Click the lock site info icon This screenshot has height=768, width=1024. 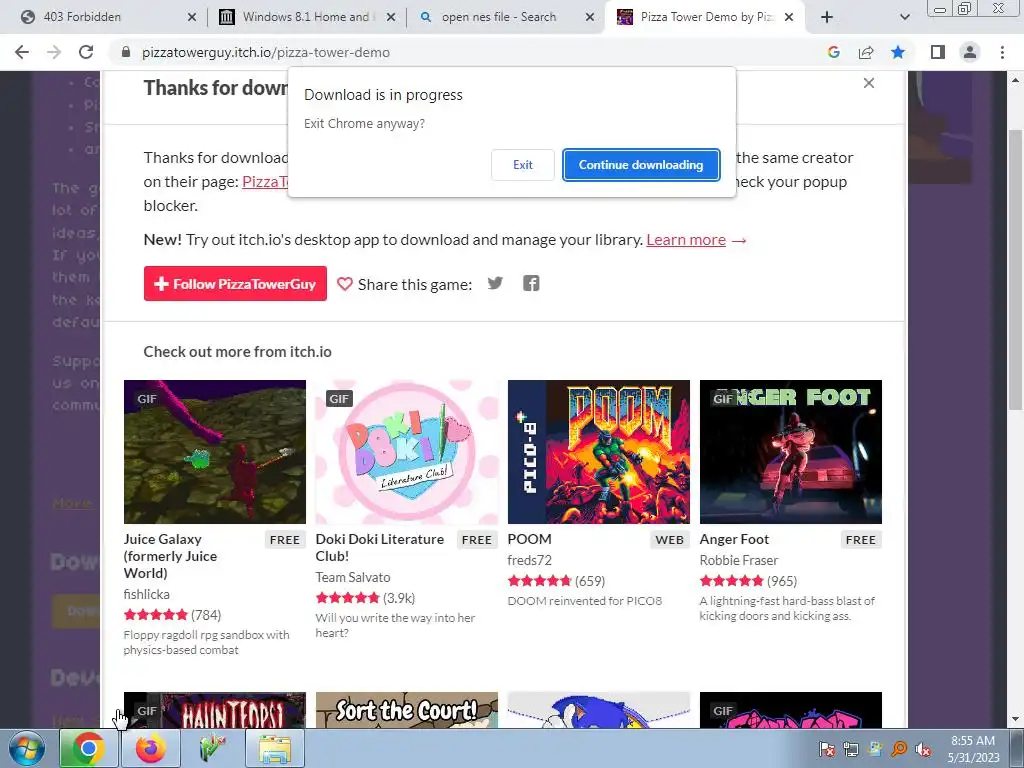tap(126, 52)
